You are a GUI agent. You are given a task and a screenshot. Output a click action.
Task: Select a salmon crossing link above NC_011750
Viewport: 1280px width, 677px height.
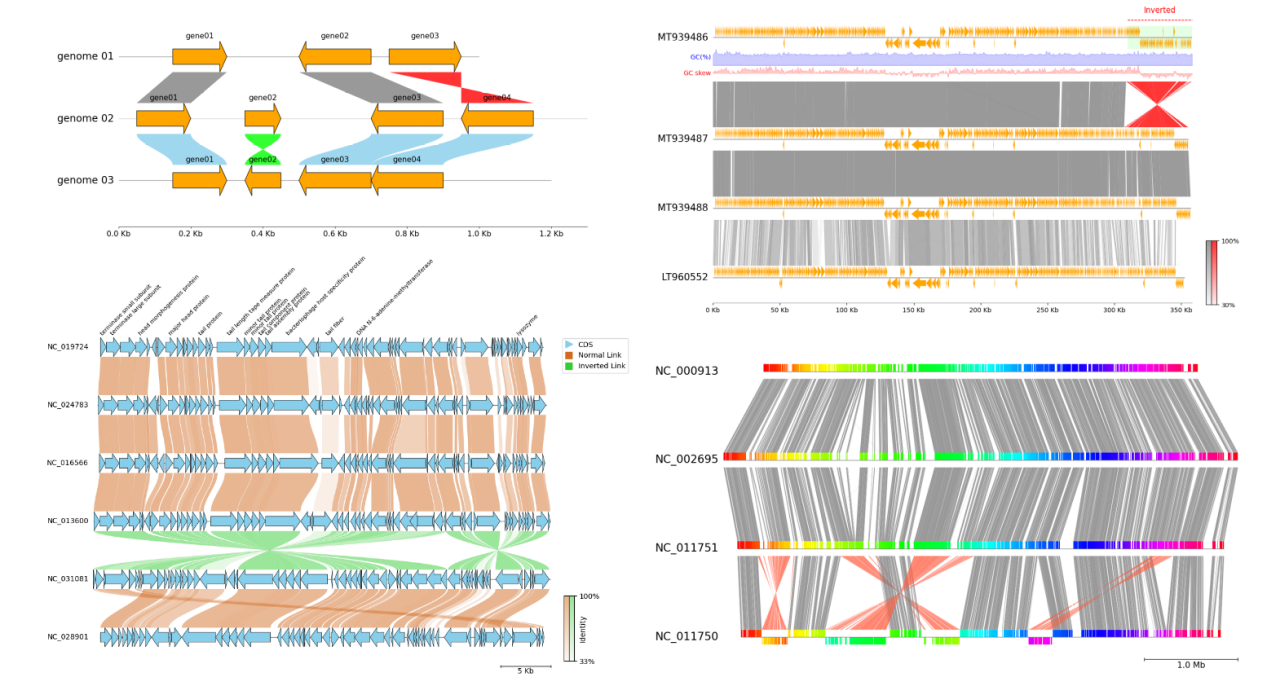click(x=900, y=590)
